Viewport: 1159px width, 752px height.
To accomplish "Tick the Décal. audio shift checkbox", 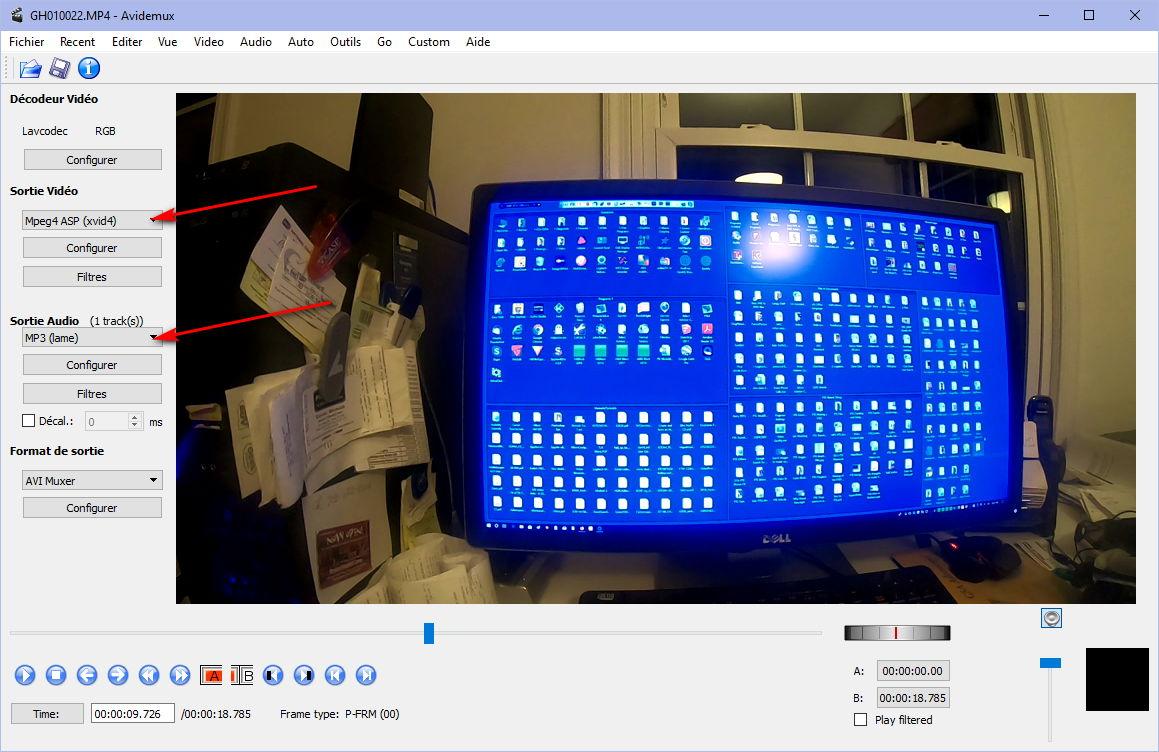I will [28, 422].
